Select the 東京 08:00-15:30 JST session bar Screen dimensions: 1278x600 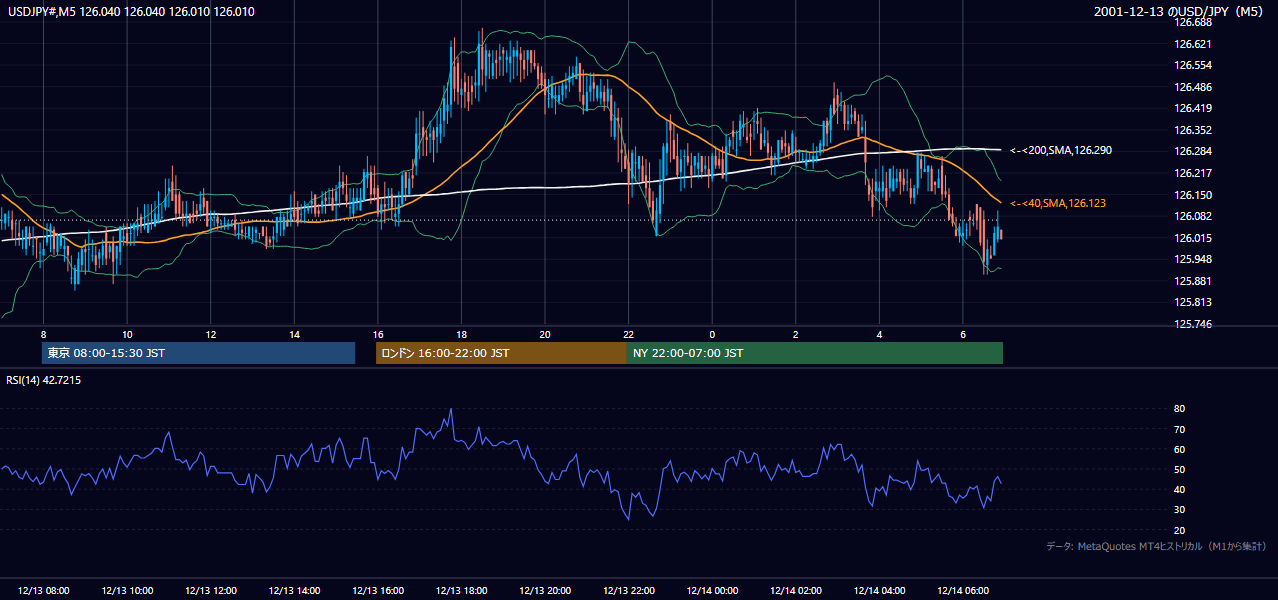click(198, 353)
